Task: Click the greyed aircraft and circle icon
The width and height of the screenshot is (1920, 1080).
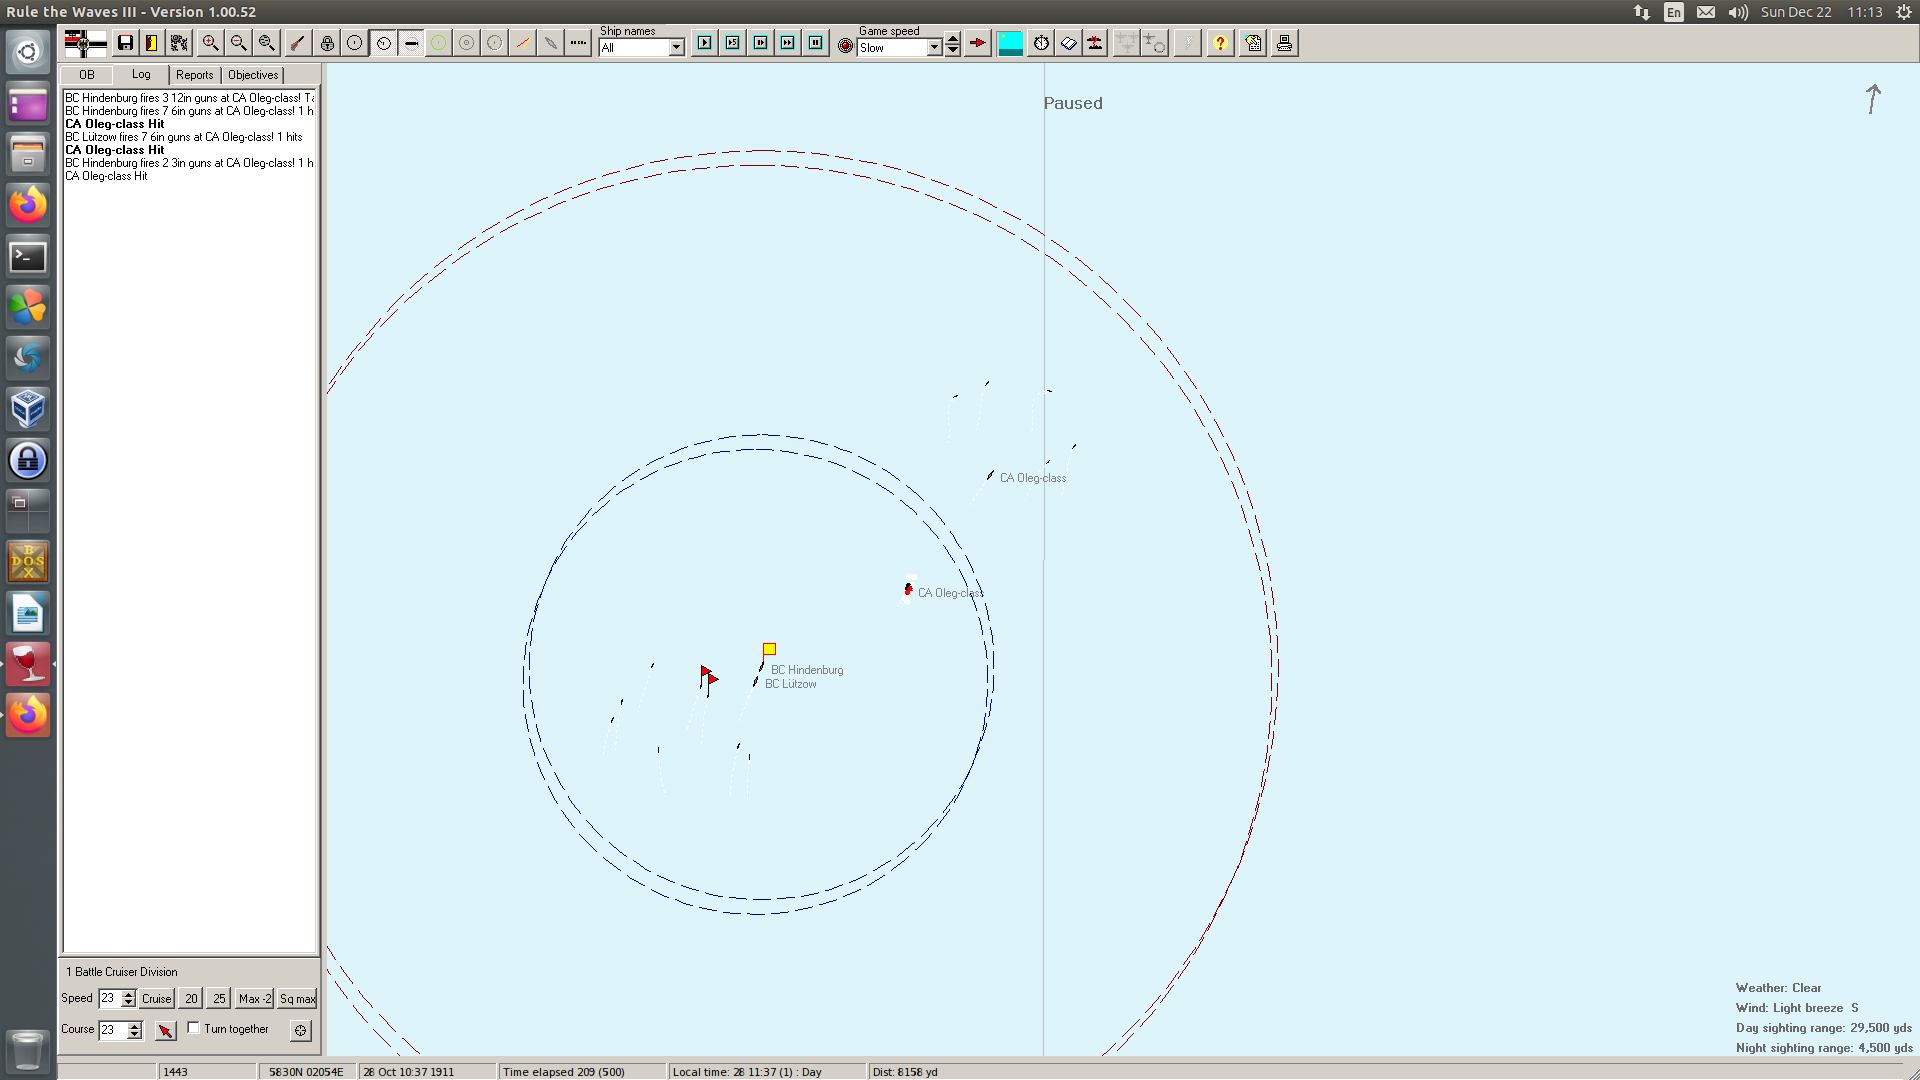Action: click(1155, 43)
